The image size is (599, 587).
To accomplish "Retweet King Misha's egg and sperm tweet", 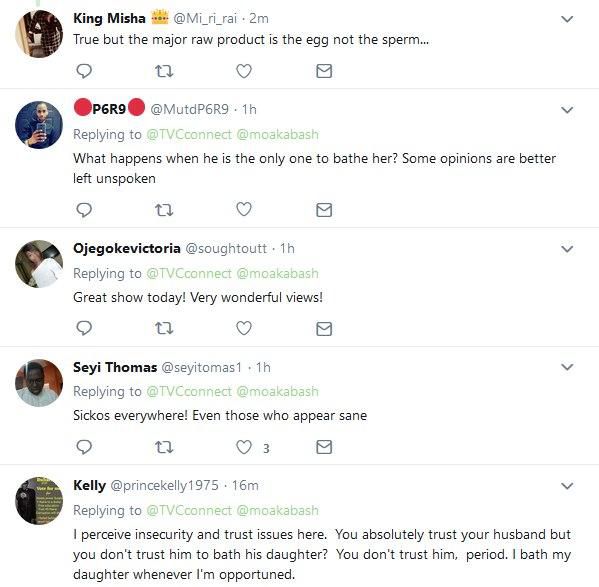I will point(164,71).
